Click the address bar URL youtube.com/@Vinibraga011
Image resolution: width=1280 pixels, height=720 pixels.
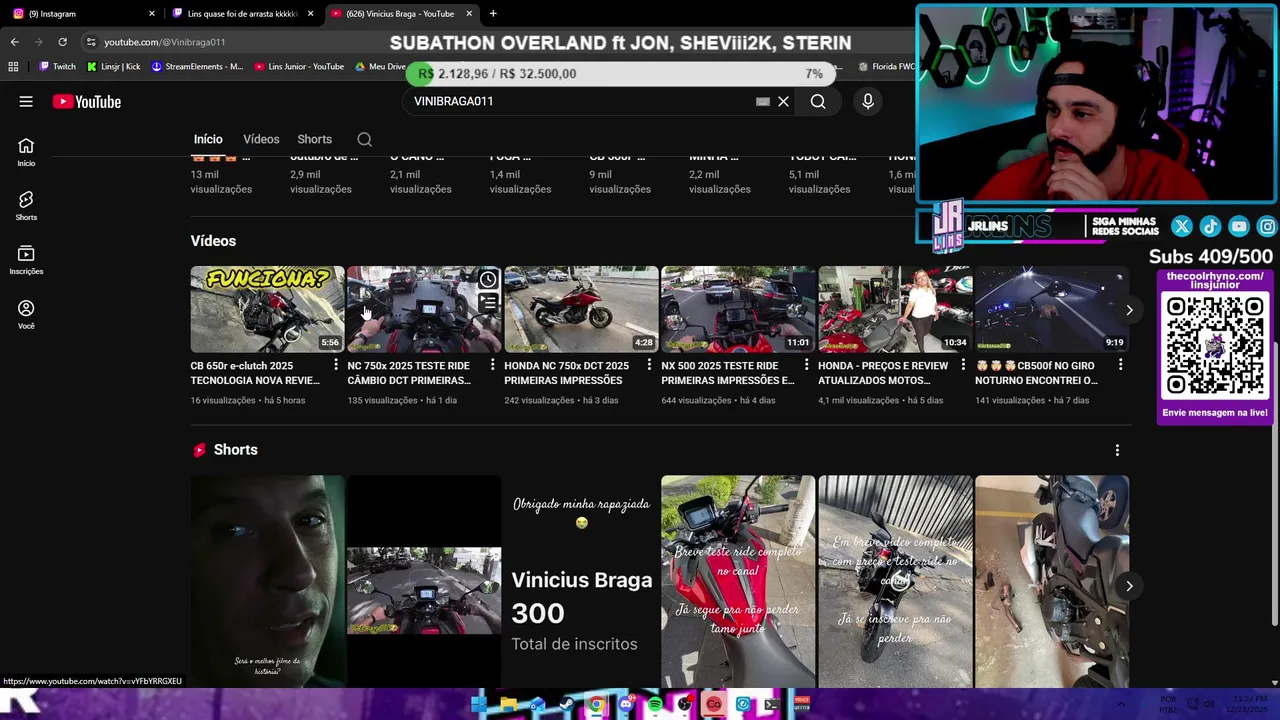[165, 42]
